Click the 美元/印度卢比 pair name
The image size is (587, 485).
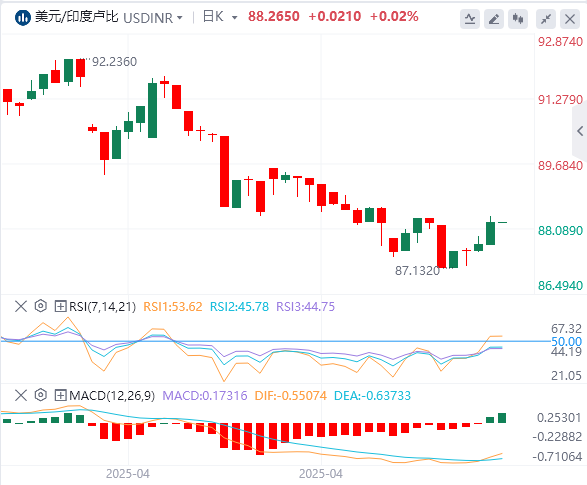(76, 17)
